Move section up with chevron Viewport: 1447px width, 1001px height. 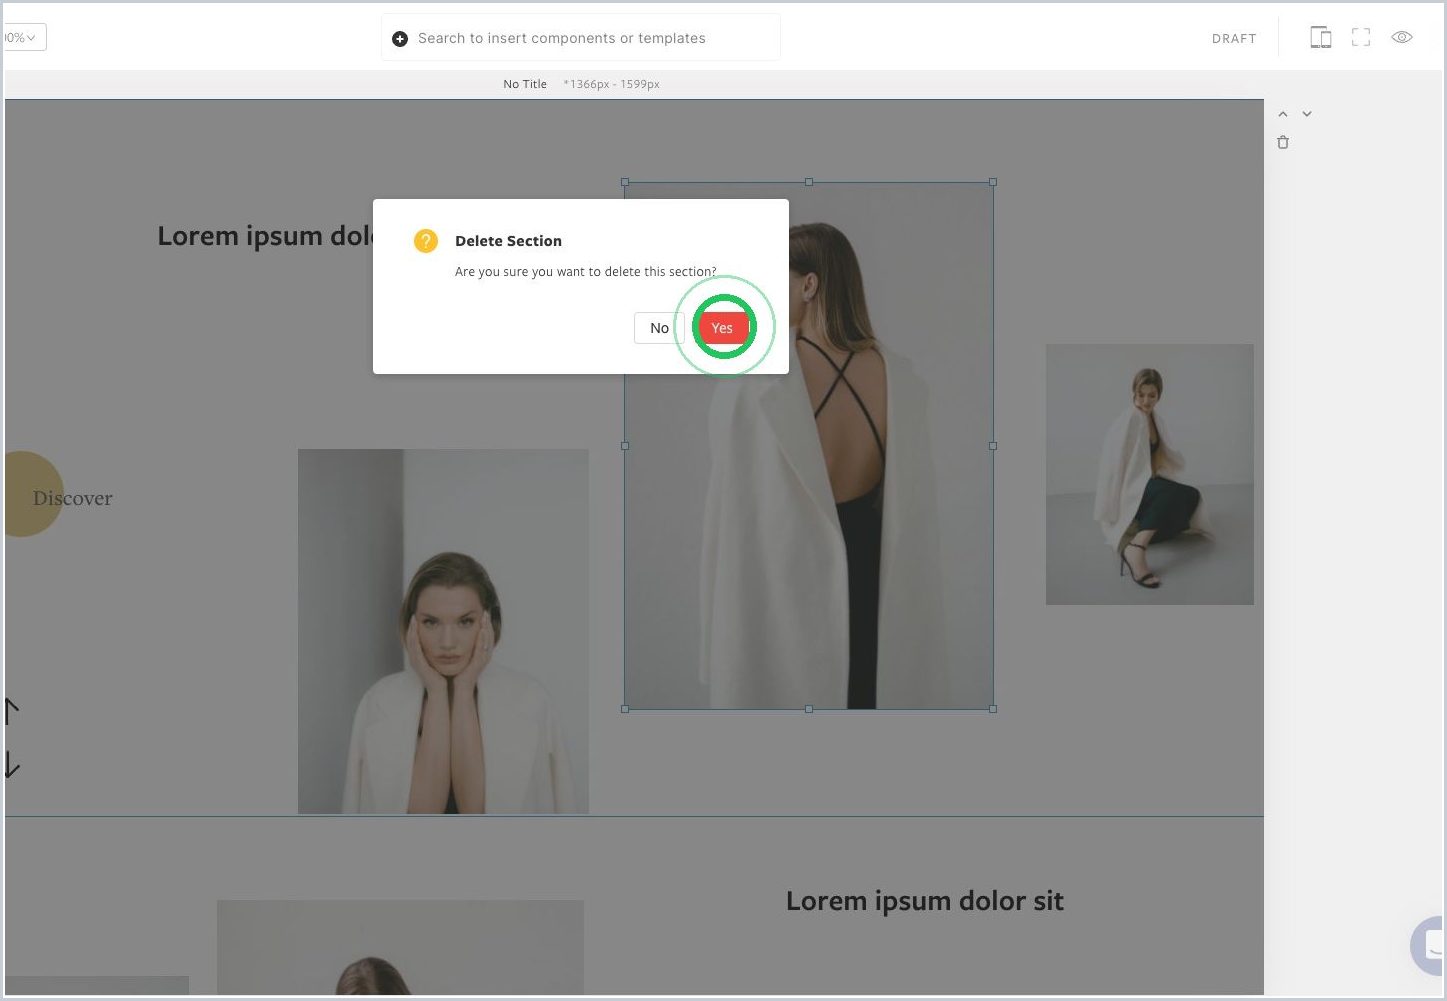click(1283, 114)
